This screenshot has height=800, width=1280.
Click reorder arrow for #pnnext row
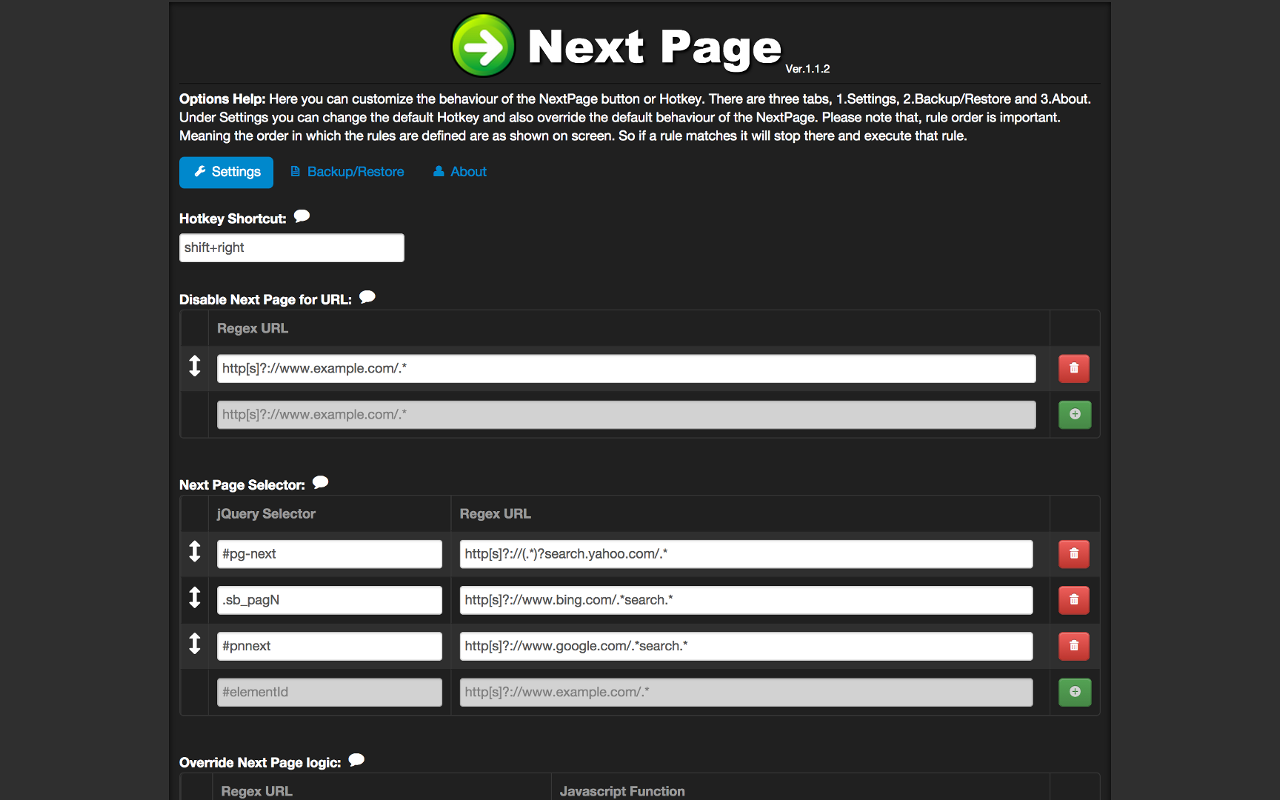[x=195, y=643]
